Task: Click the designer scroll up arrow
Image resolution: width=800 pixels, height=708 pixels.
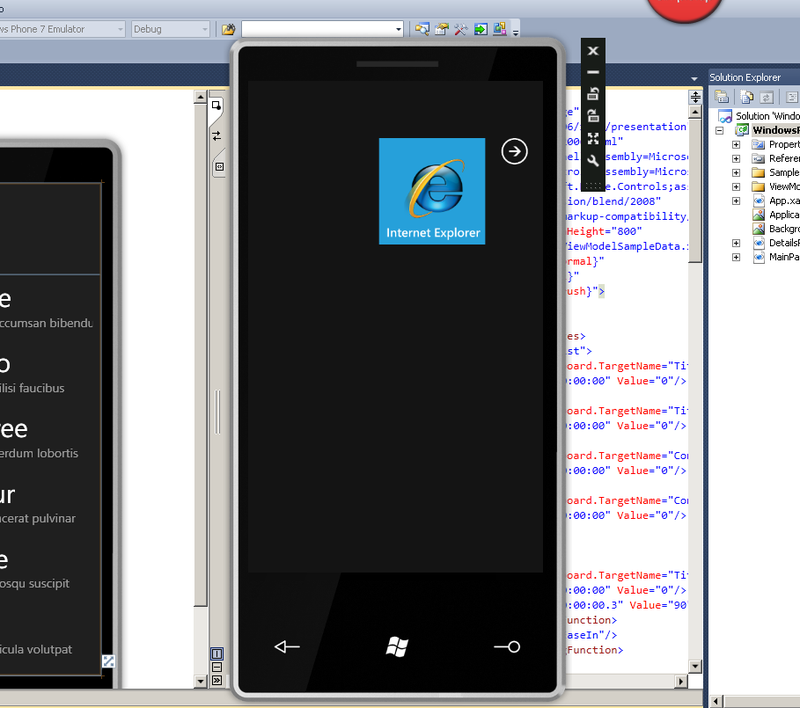Action: click(x=201, y=97)
